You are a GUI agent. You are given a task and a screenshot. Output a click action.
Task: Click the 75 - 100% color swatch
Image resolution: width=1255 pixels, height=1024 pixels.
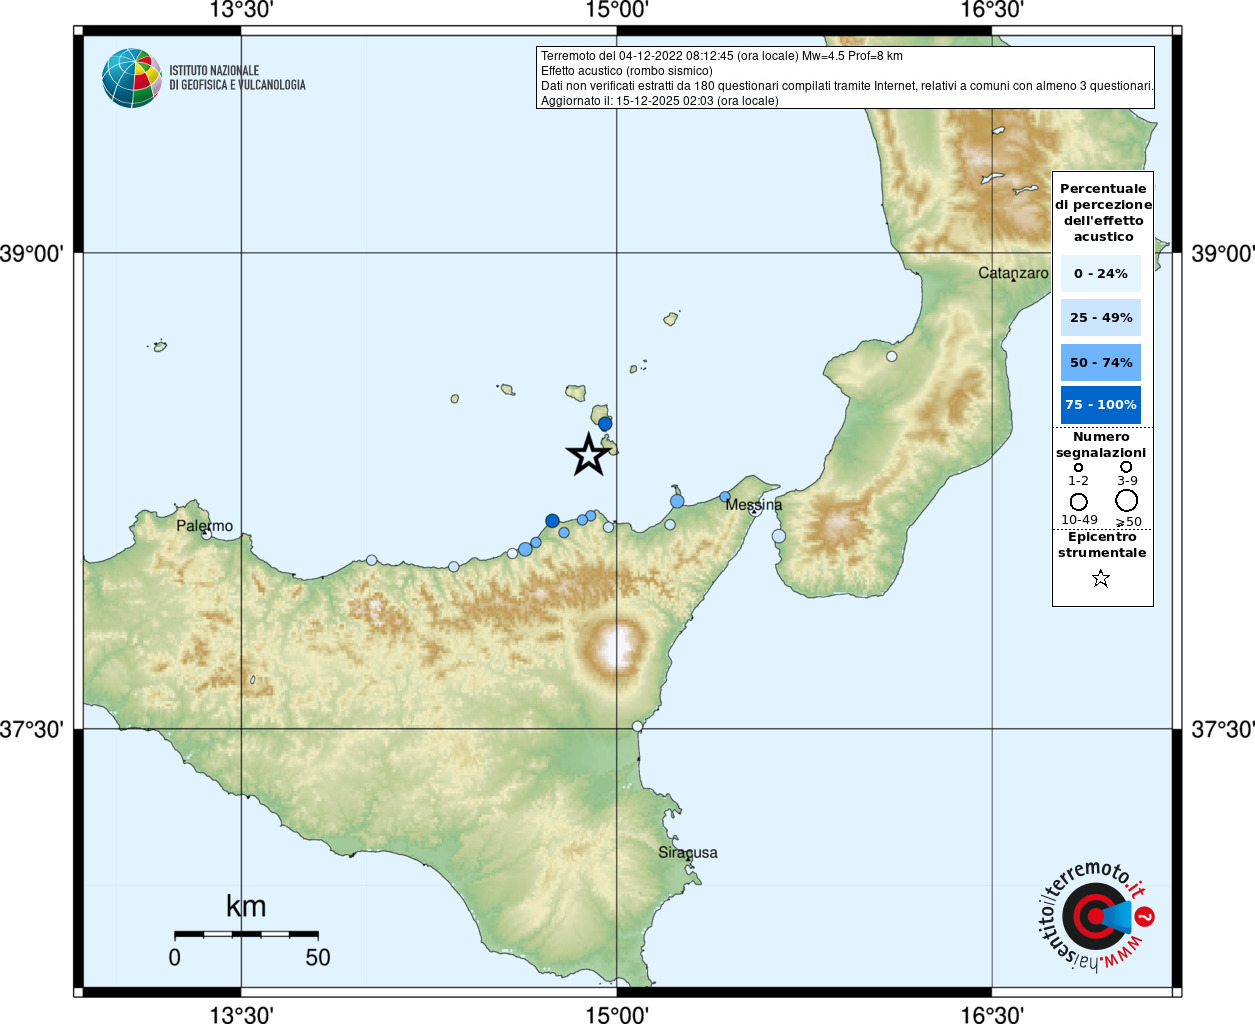pos(1101,405)
